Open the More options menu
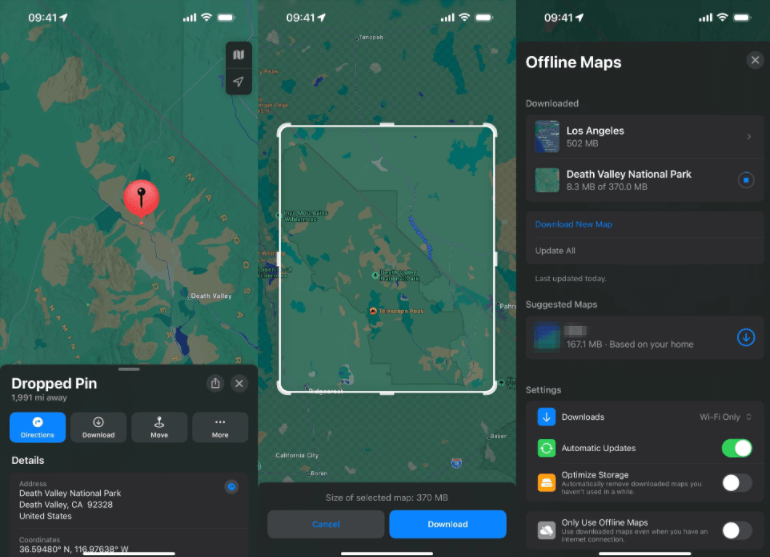This screenshot has width=770, height=557. coord(220,427)
